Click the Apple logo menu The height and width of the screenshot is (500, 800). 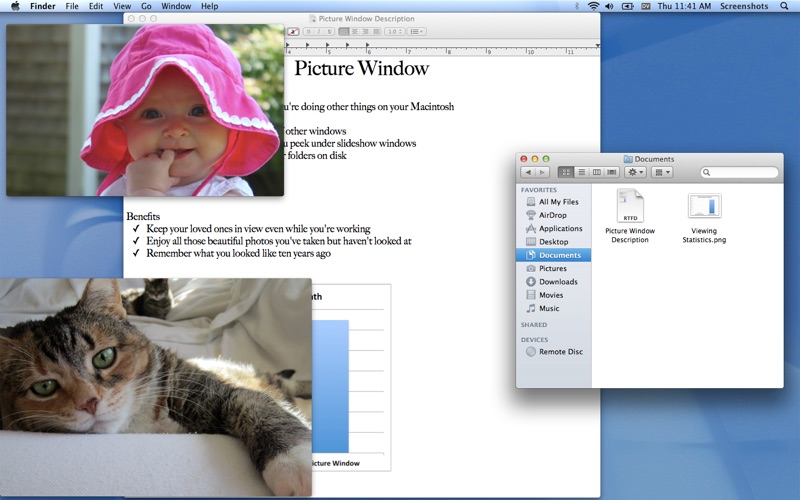15,6
